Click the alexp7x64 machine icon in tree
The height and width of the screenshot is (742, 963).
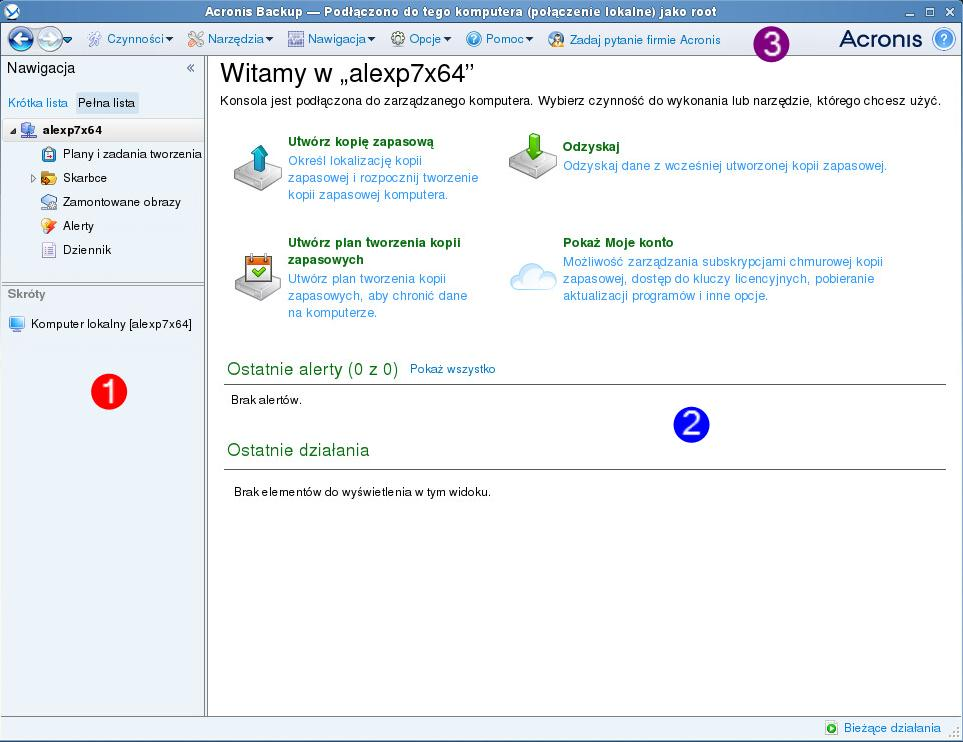(x=28, y=130)
